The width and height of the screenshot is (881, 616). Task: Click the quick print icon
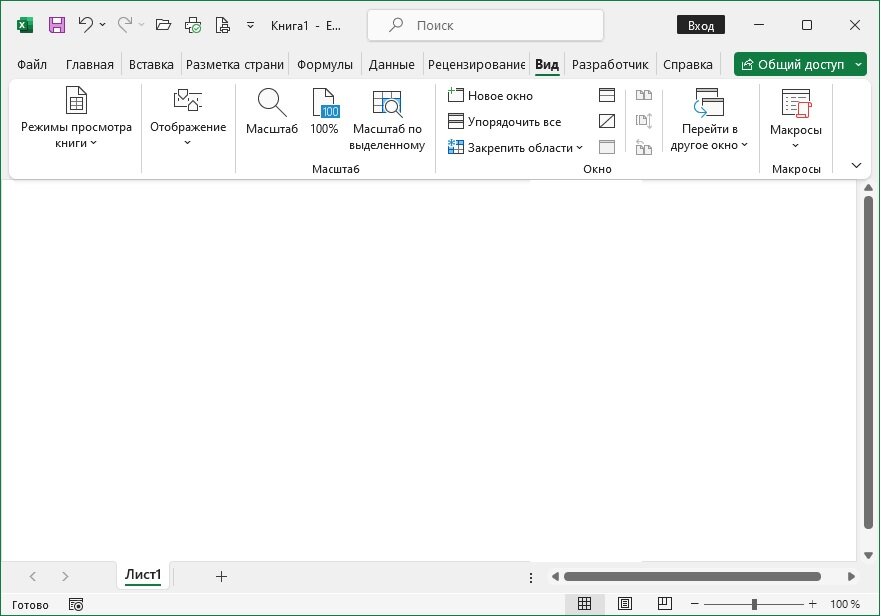click(193, 25)
